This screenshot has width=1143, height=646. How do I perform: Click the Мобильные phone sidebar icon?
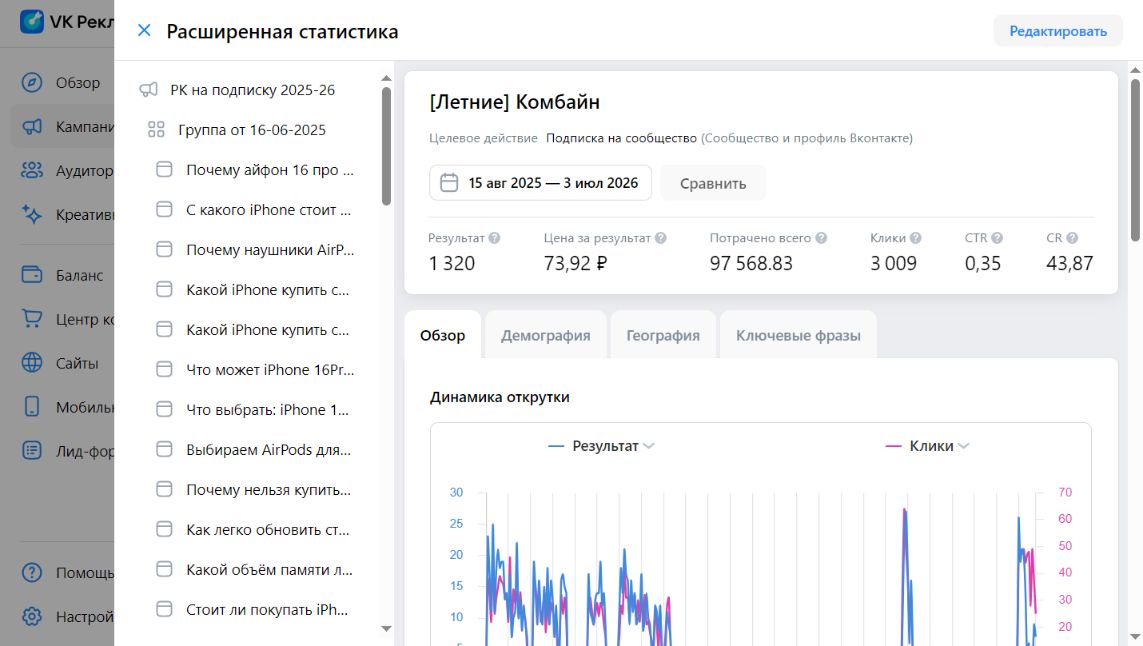click(x=32, y=406)
